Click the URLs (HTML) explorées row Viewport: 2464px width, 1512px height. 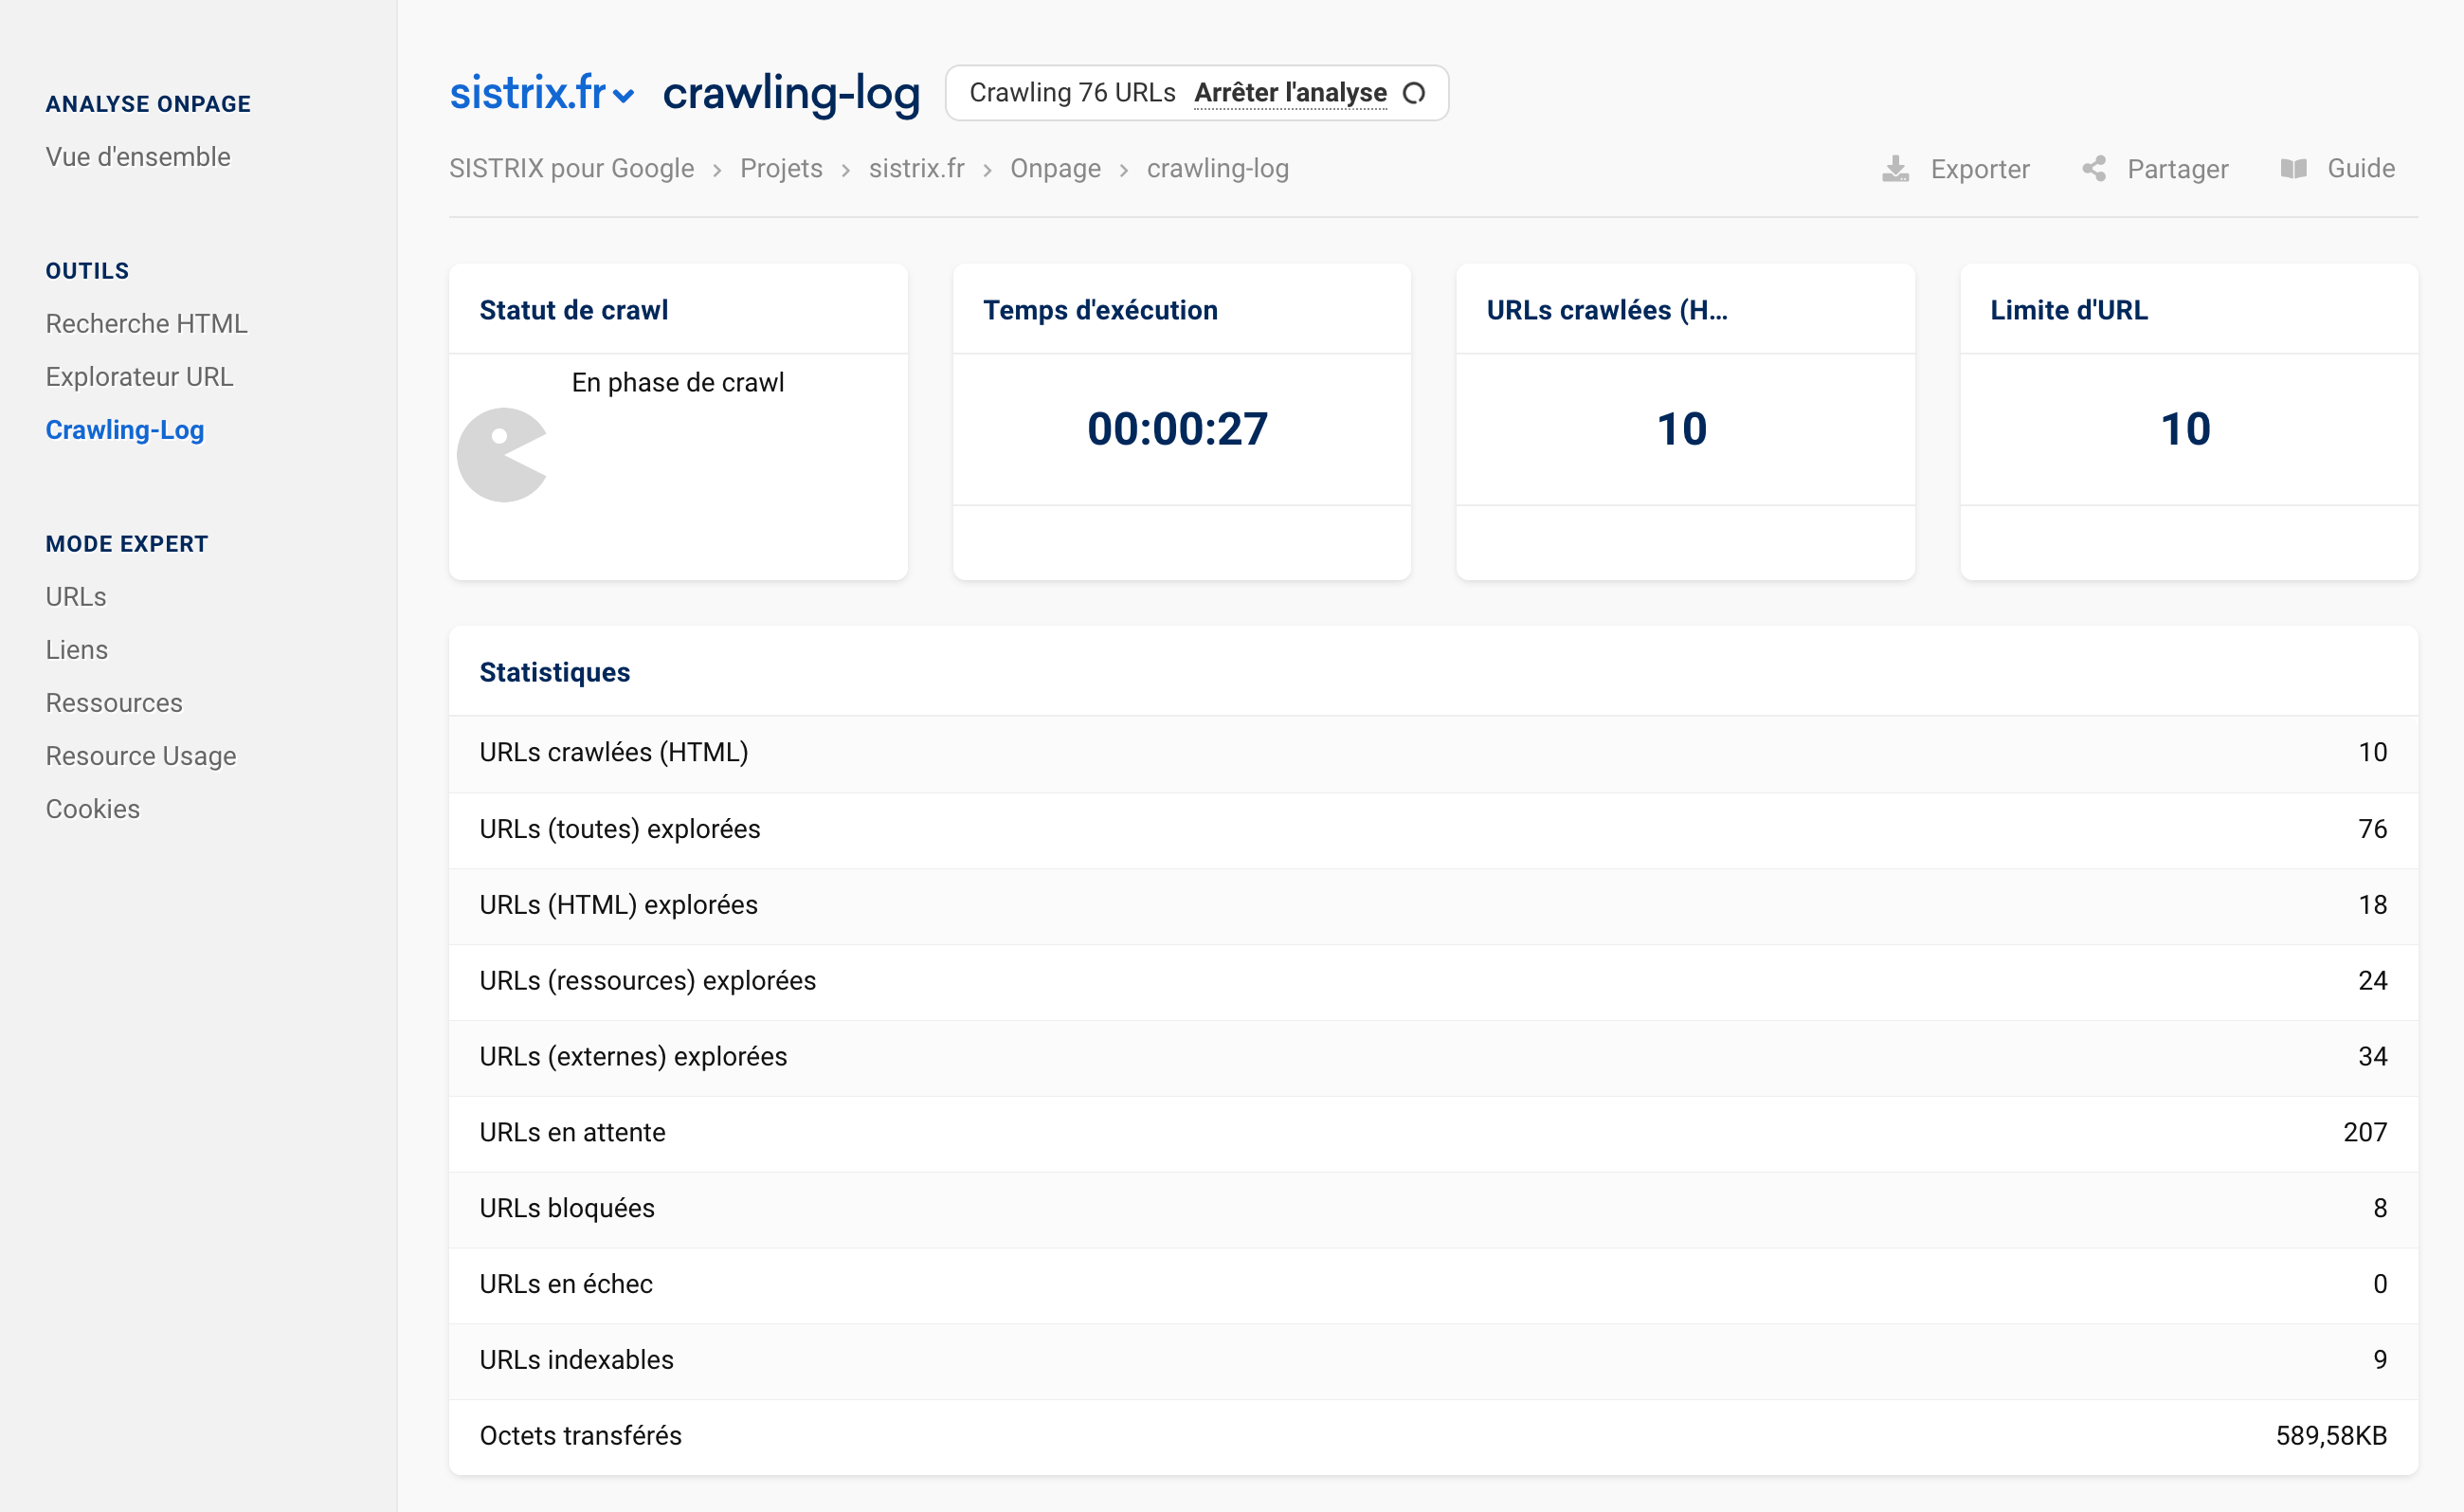click(x=1433, y=906)
